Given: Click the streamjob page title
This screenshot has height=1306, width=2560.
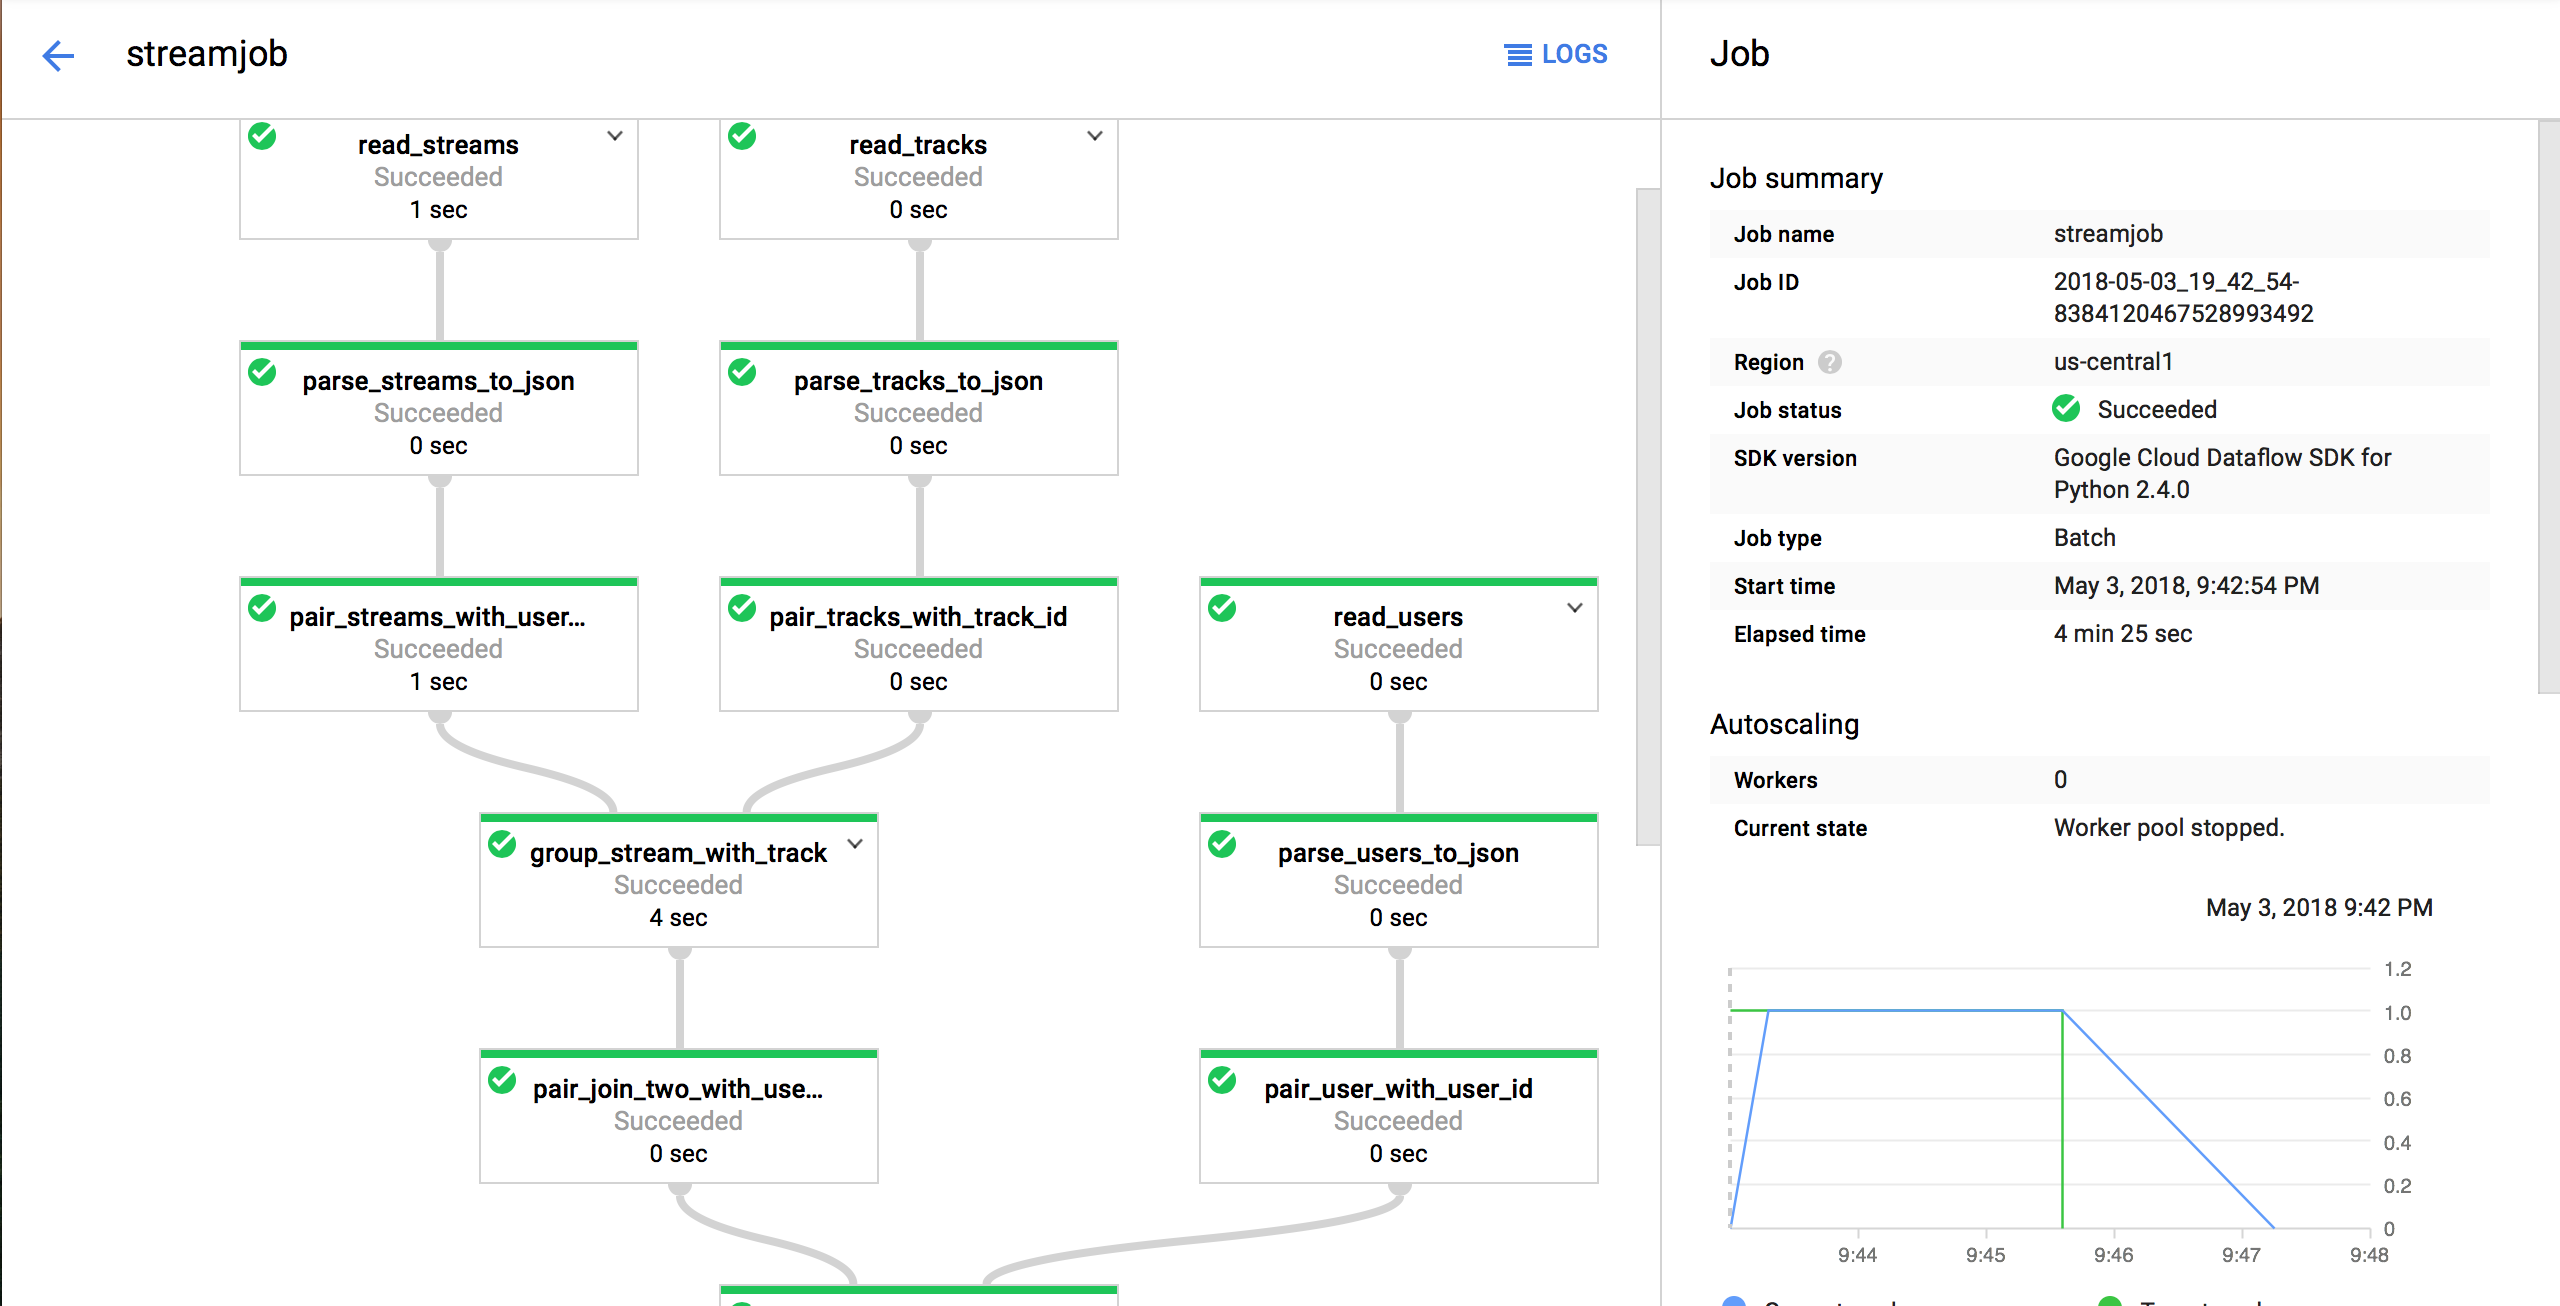Looking at the screenshot, I should point(207,54).
